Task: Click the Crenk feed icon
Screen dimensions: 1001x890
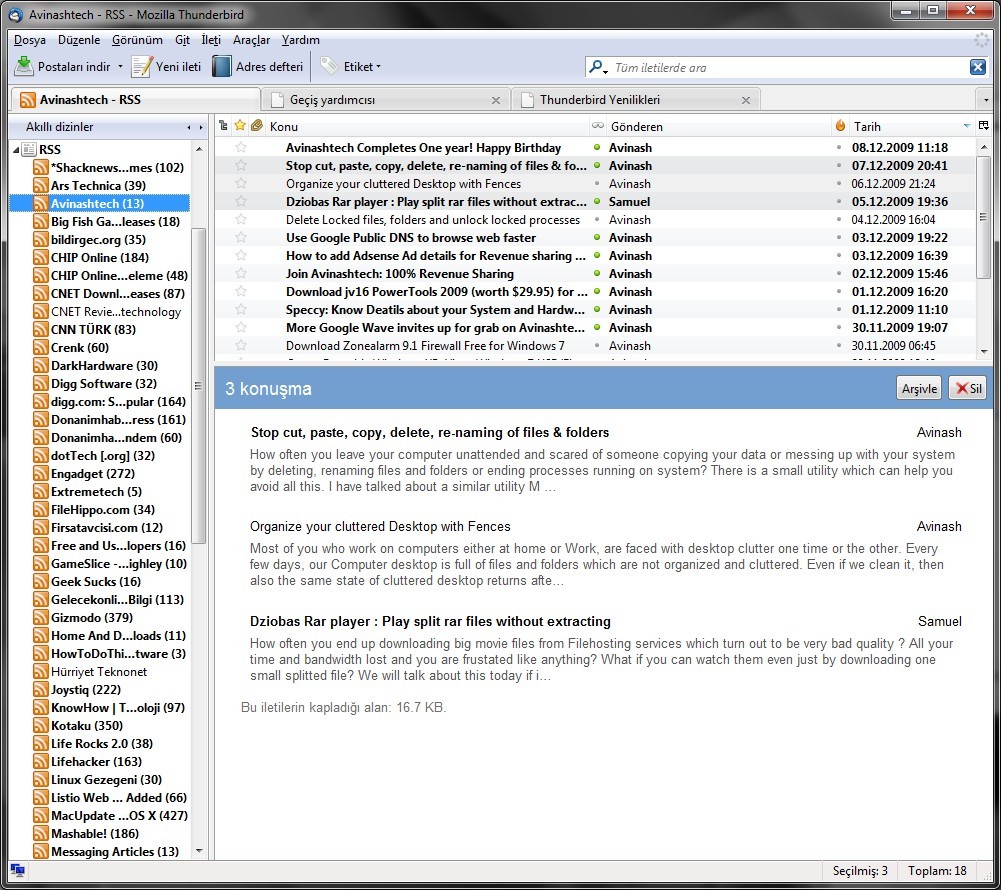Action: (x=41, y=347)
